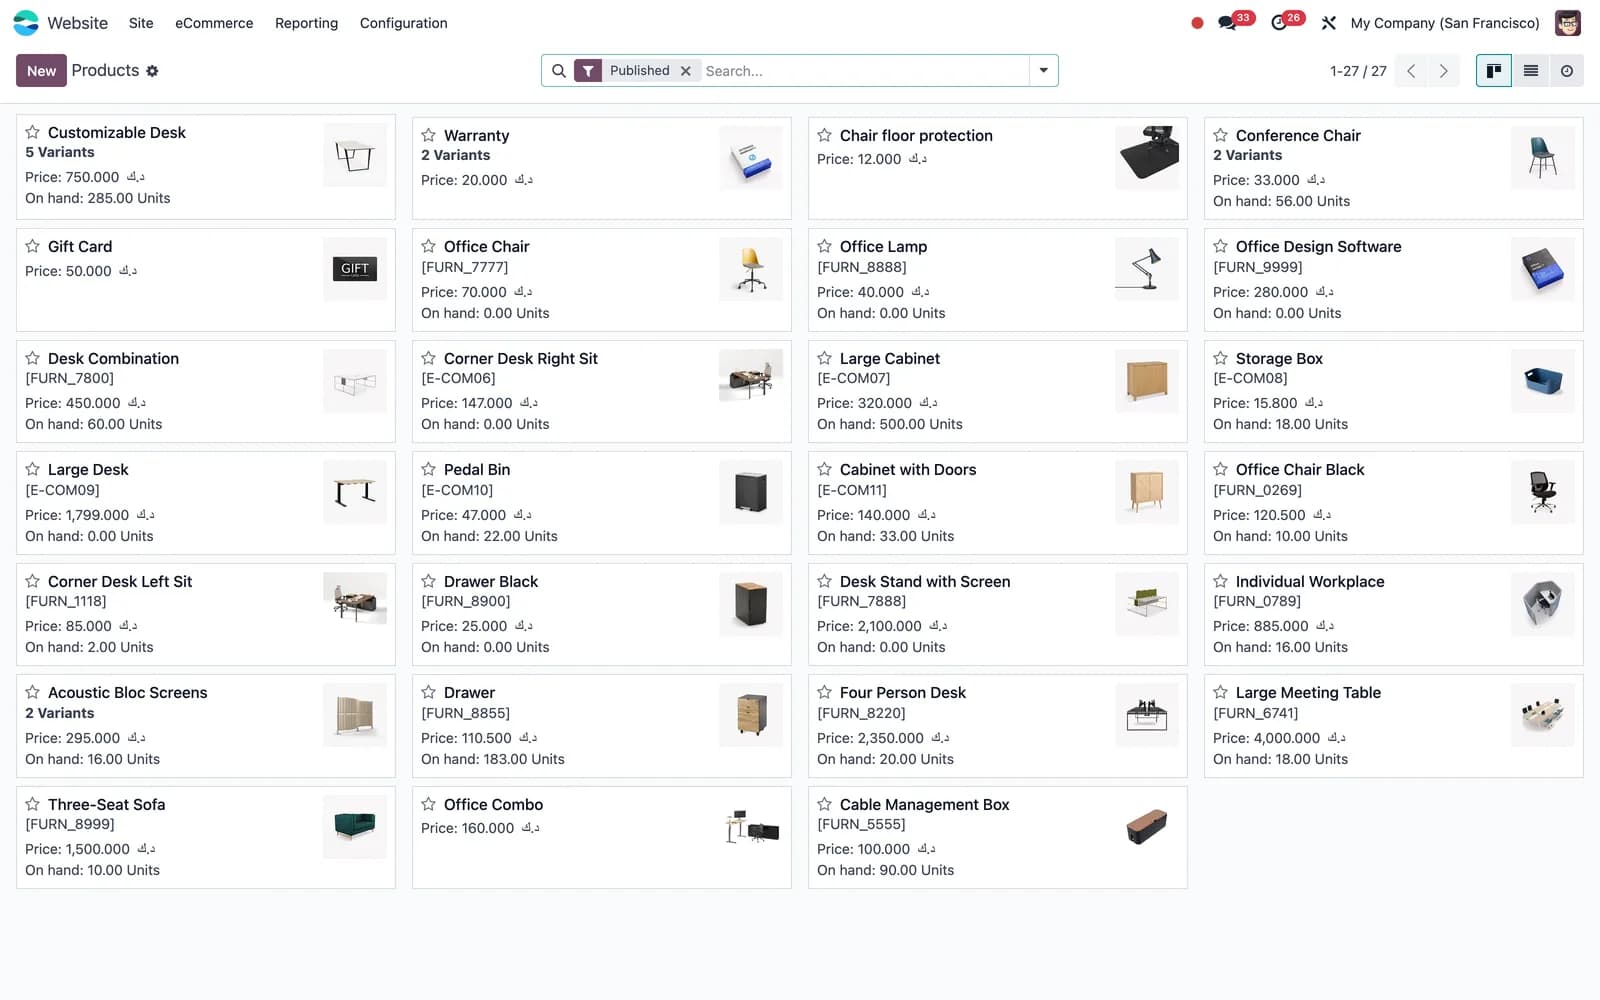Toggle favorite on Large Meeting Table
The image size is (1600, 1000).
[1221, 692]
